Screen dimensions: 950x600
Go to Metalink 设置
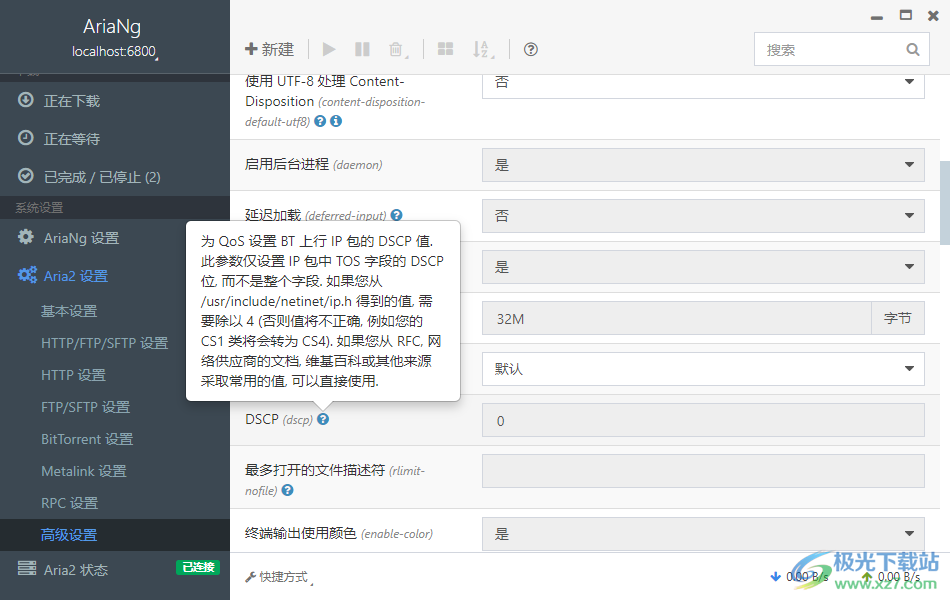coord(84,471)
